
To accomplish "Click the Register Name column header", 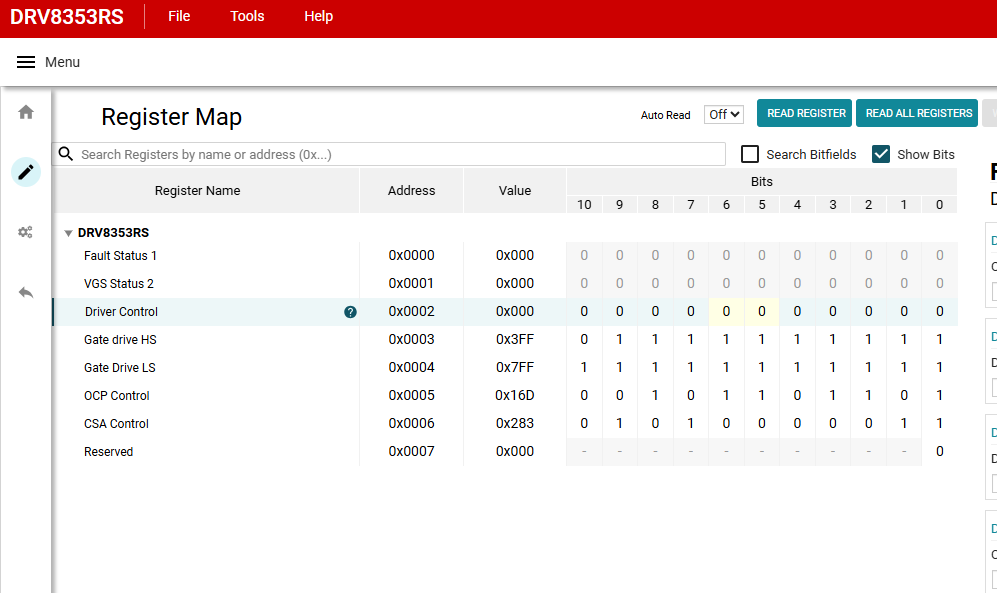I will click(198, 191).
